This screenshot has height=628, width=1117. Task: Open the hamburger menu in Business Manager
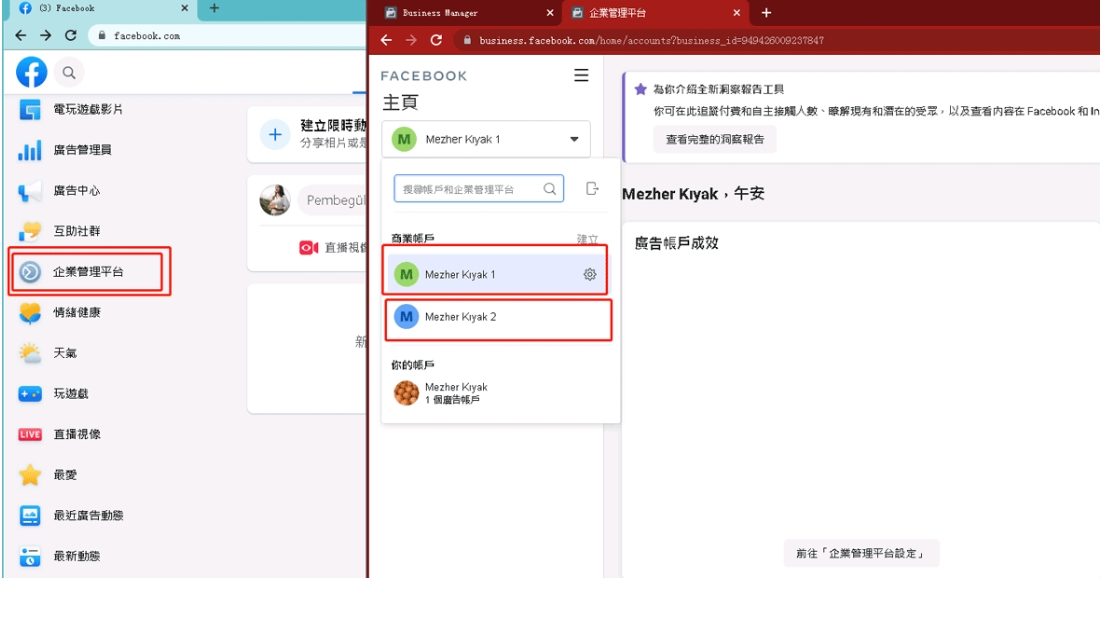coord(581,75)
